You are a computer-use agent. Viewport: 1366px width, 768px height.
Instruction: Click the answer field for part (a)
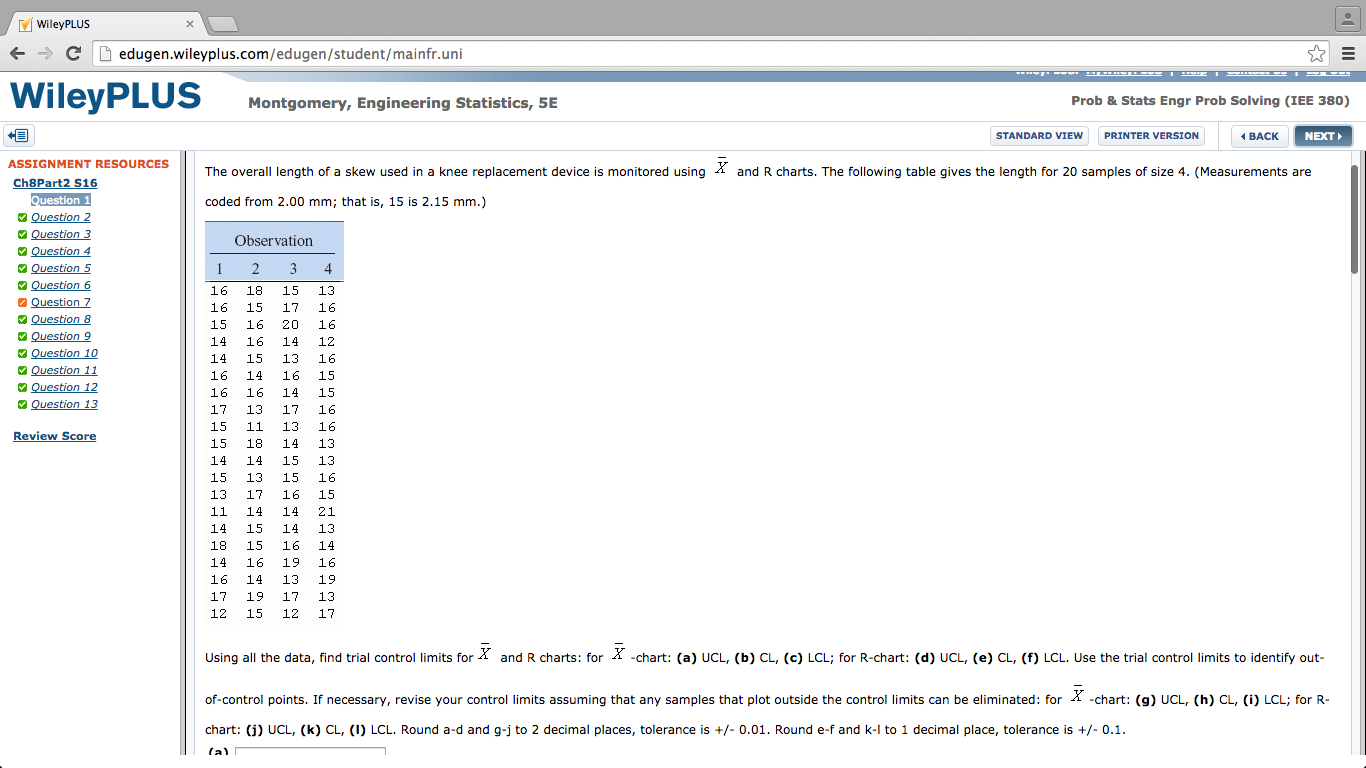(310, 750)
